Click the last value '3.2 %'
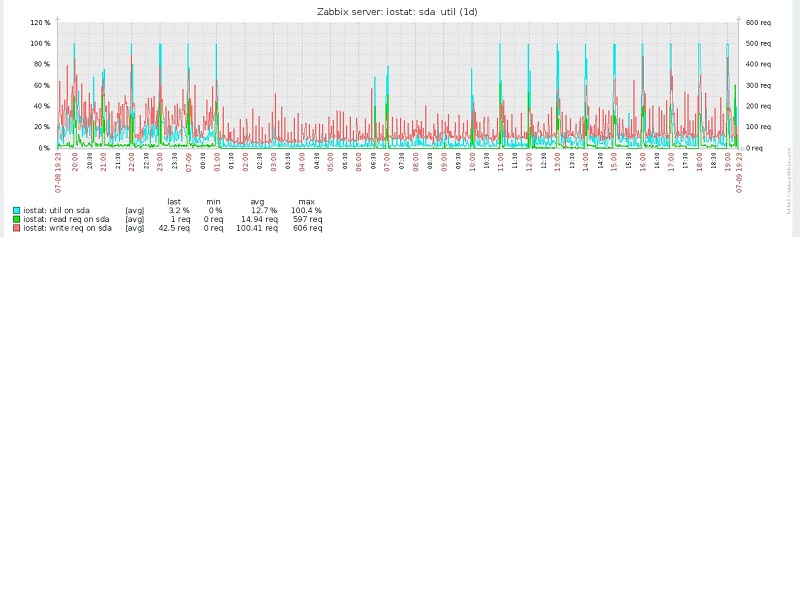 [179, 210]
